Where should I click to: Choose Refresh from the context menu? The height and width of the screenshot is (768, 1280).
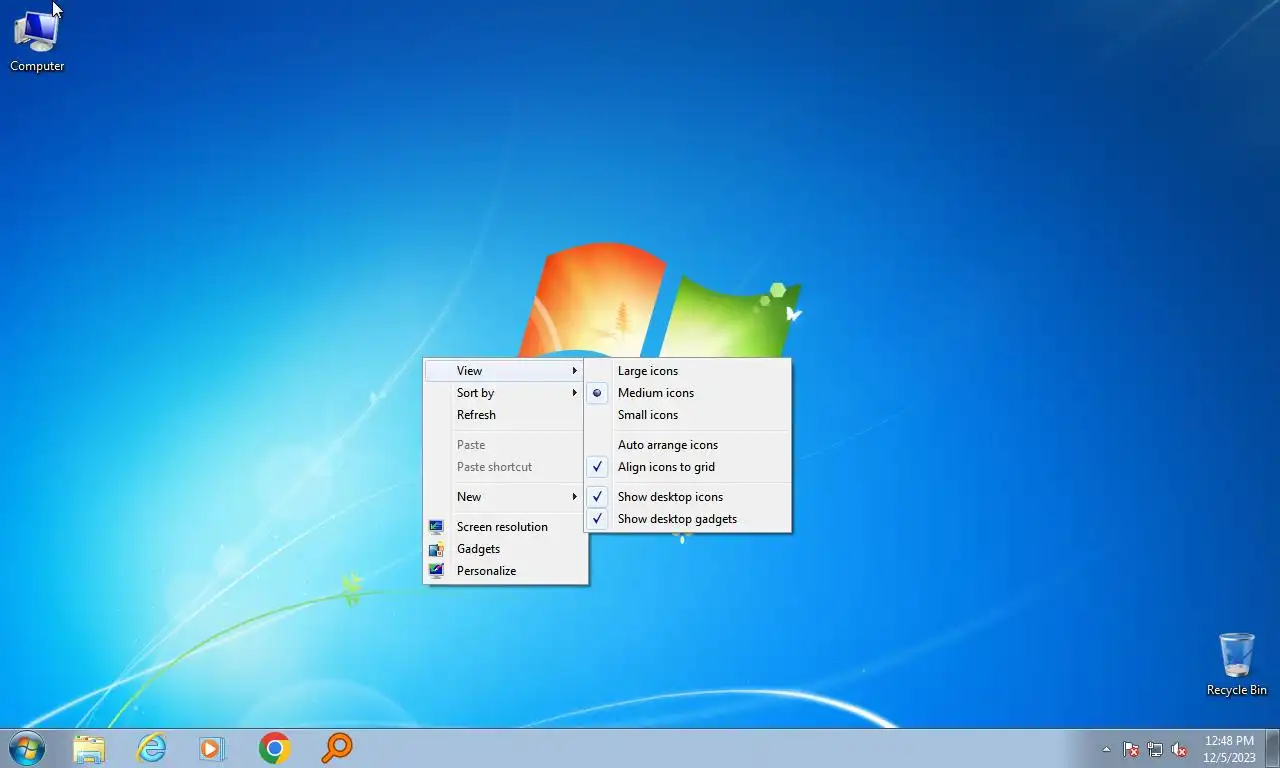click(x=506, y=415)
